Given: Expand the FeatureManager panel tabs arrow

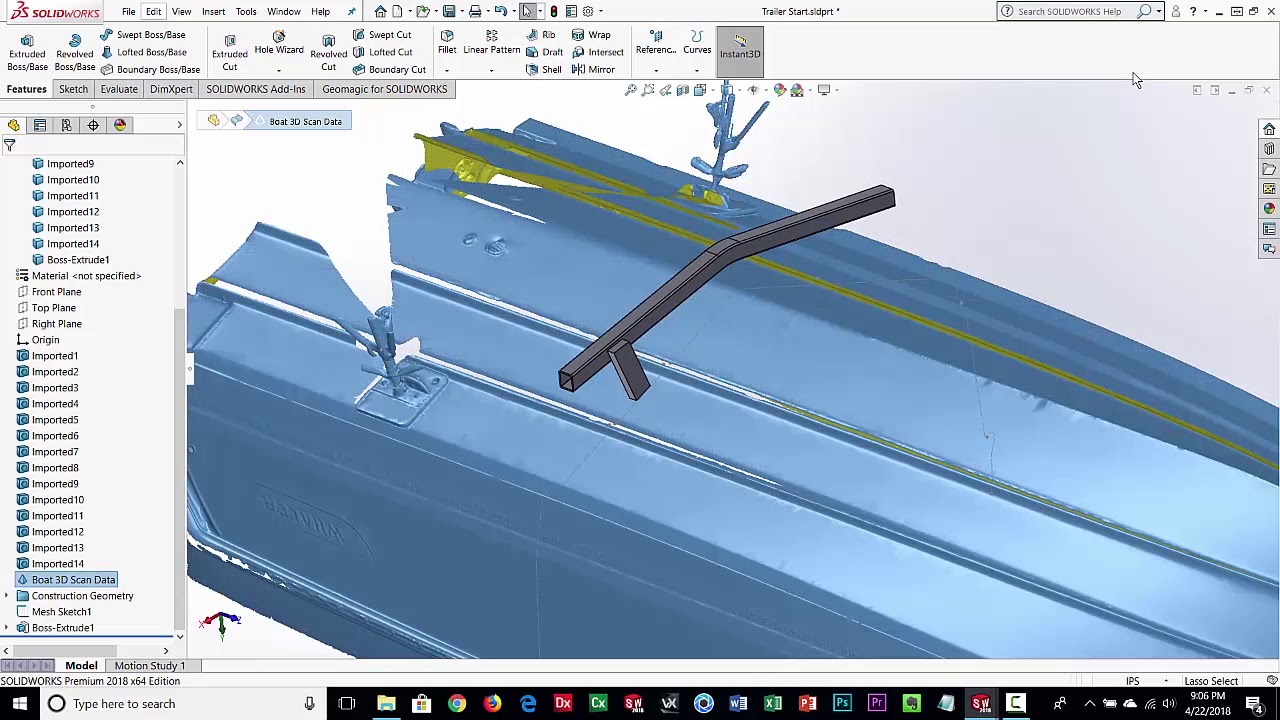Looking at the screenshot, I should coord(180,125).
